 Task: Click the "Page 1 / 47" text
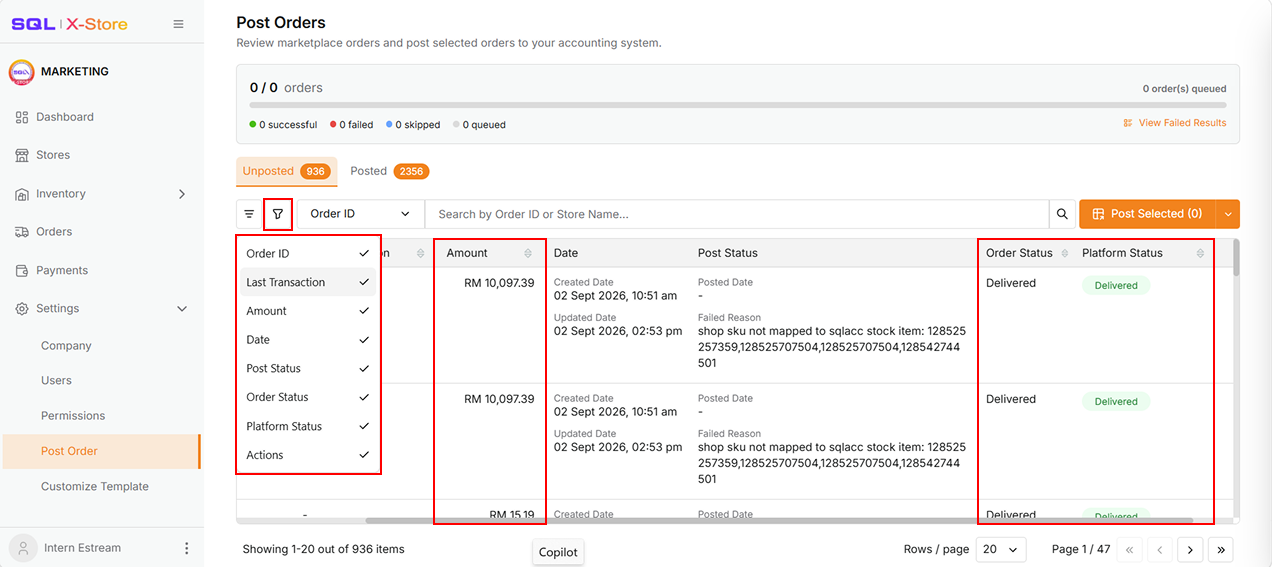point(1081,549)
